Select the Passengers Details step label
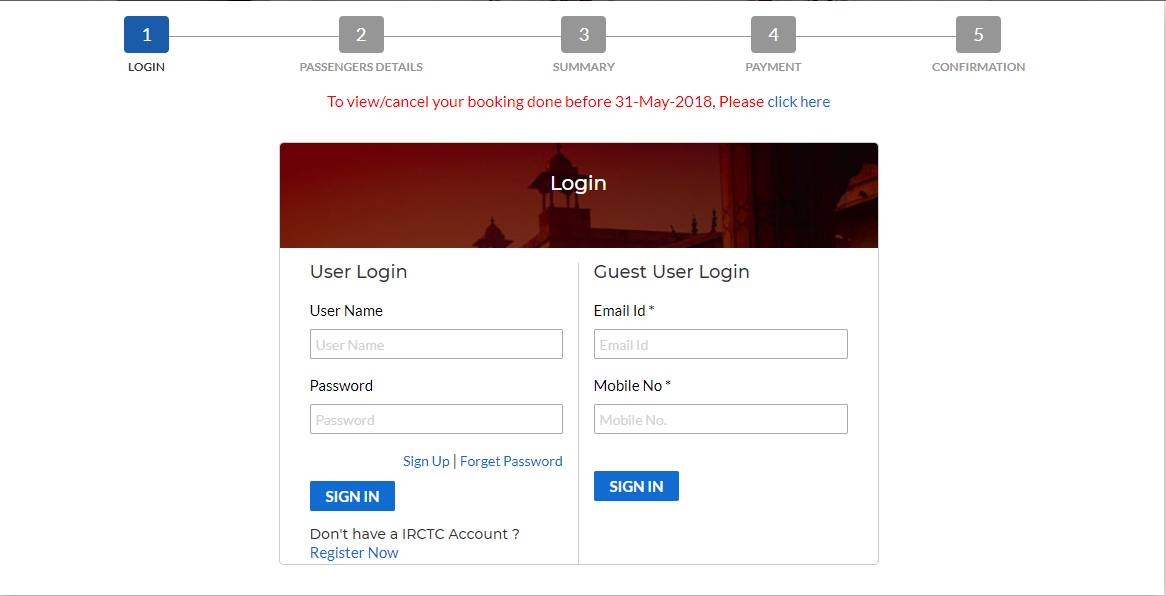Viewport: 1166px width, 596px height. click(361, 67)
